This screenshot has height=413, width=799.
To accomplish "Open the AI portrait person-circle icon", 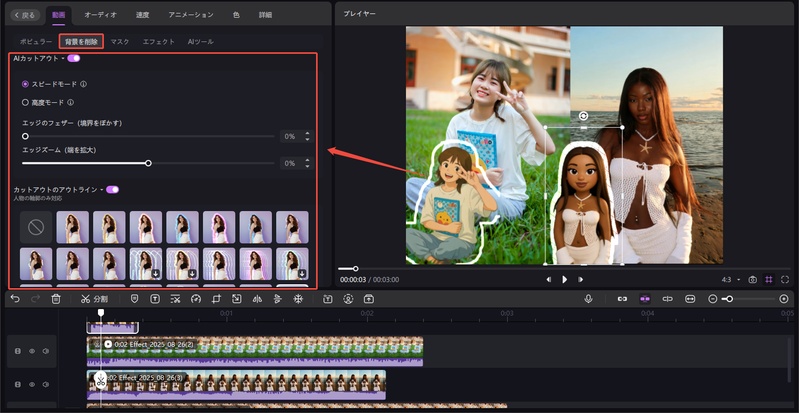I will 348,299.
